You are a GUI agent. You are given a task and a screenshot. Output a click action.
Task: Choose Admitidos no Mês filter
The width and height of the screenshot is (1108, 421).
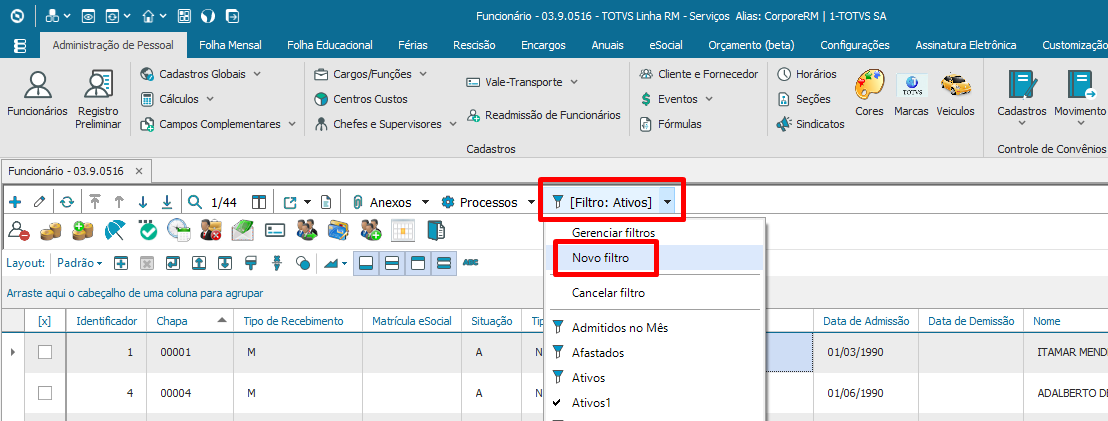click(654, 328)
